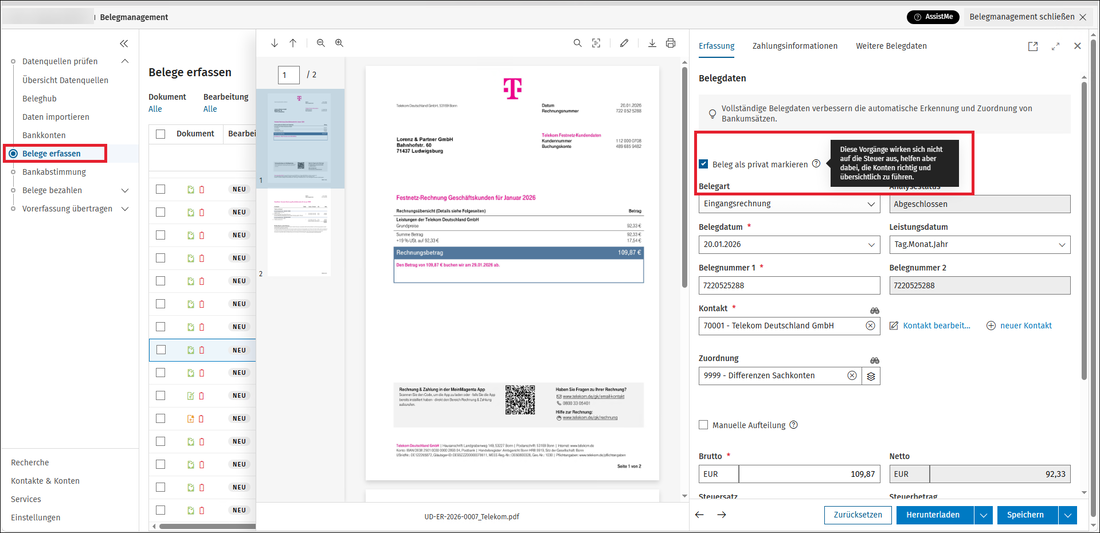Open Herunterladen split-button arrow
The width and height of the screenshot is (1100, 533).
(x=984, y=515)
